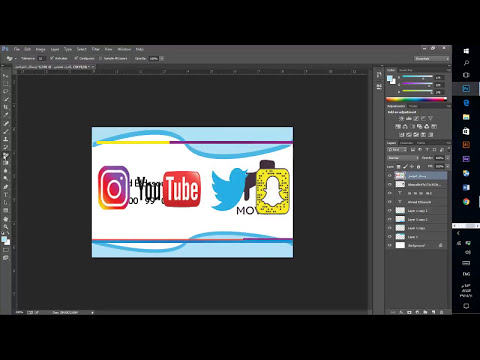480x360 pixels.
Task: Select the Brush tool
Action: point(6,131)
